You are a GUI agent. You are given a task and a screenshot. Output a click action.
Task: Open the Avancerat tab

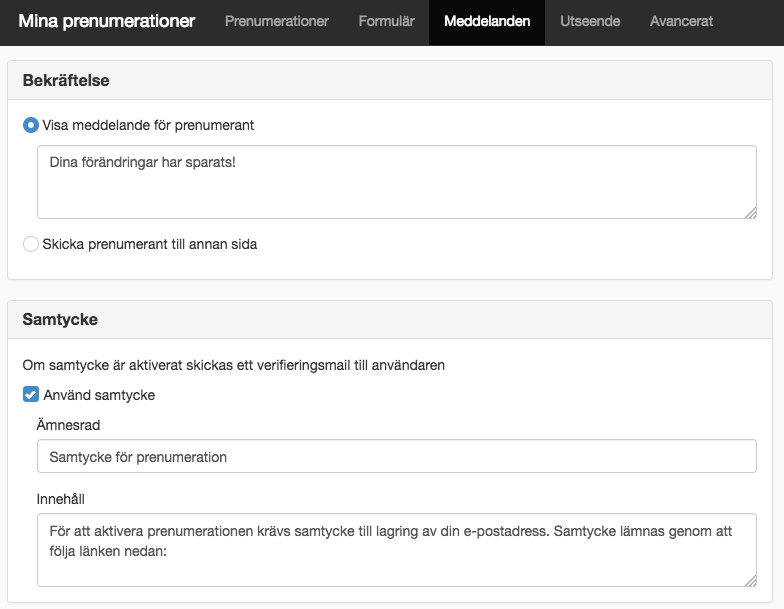(682, 21)
